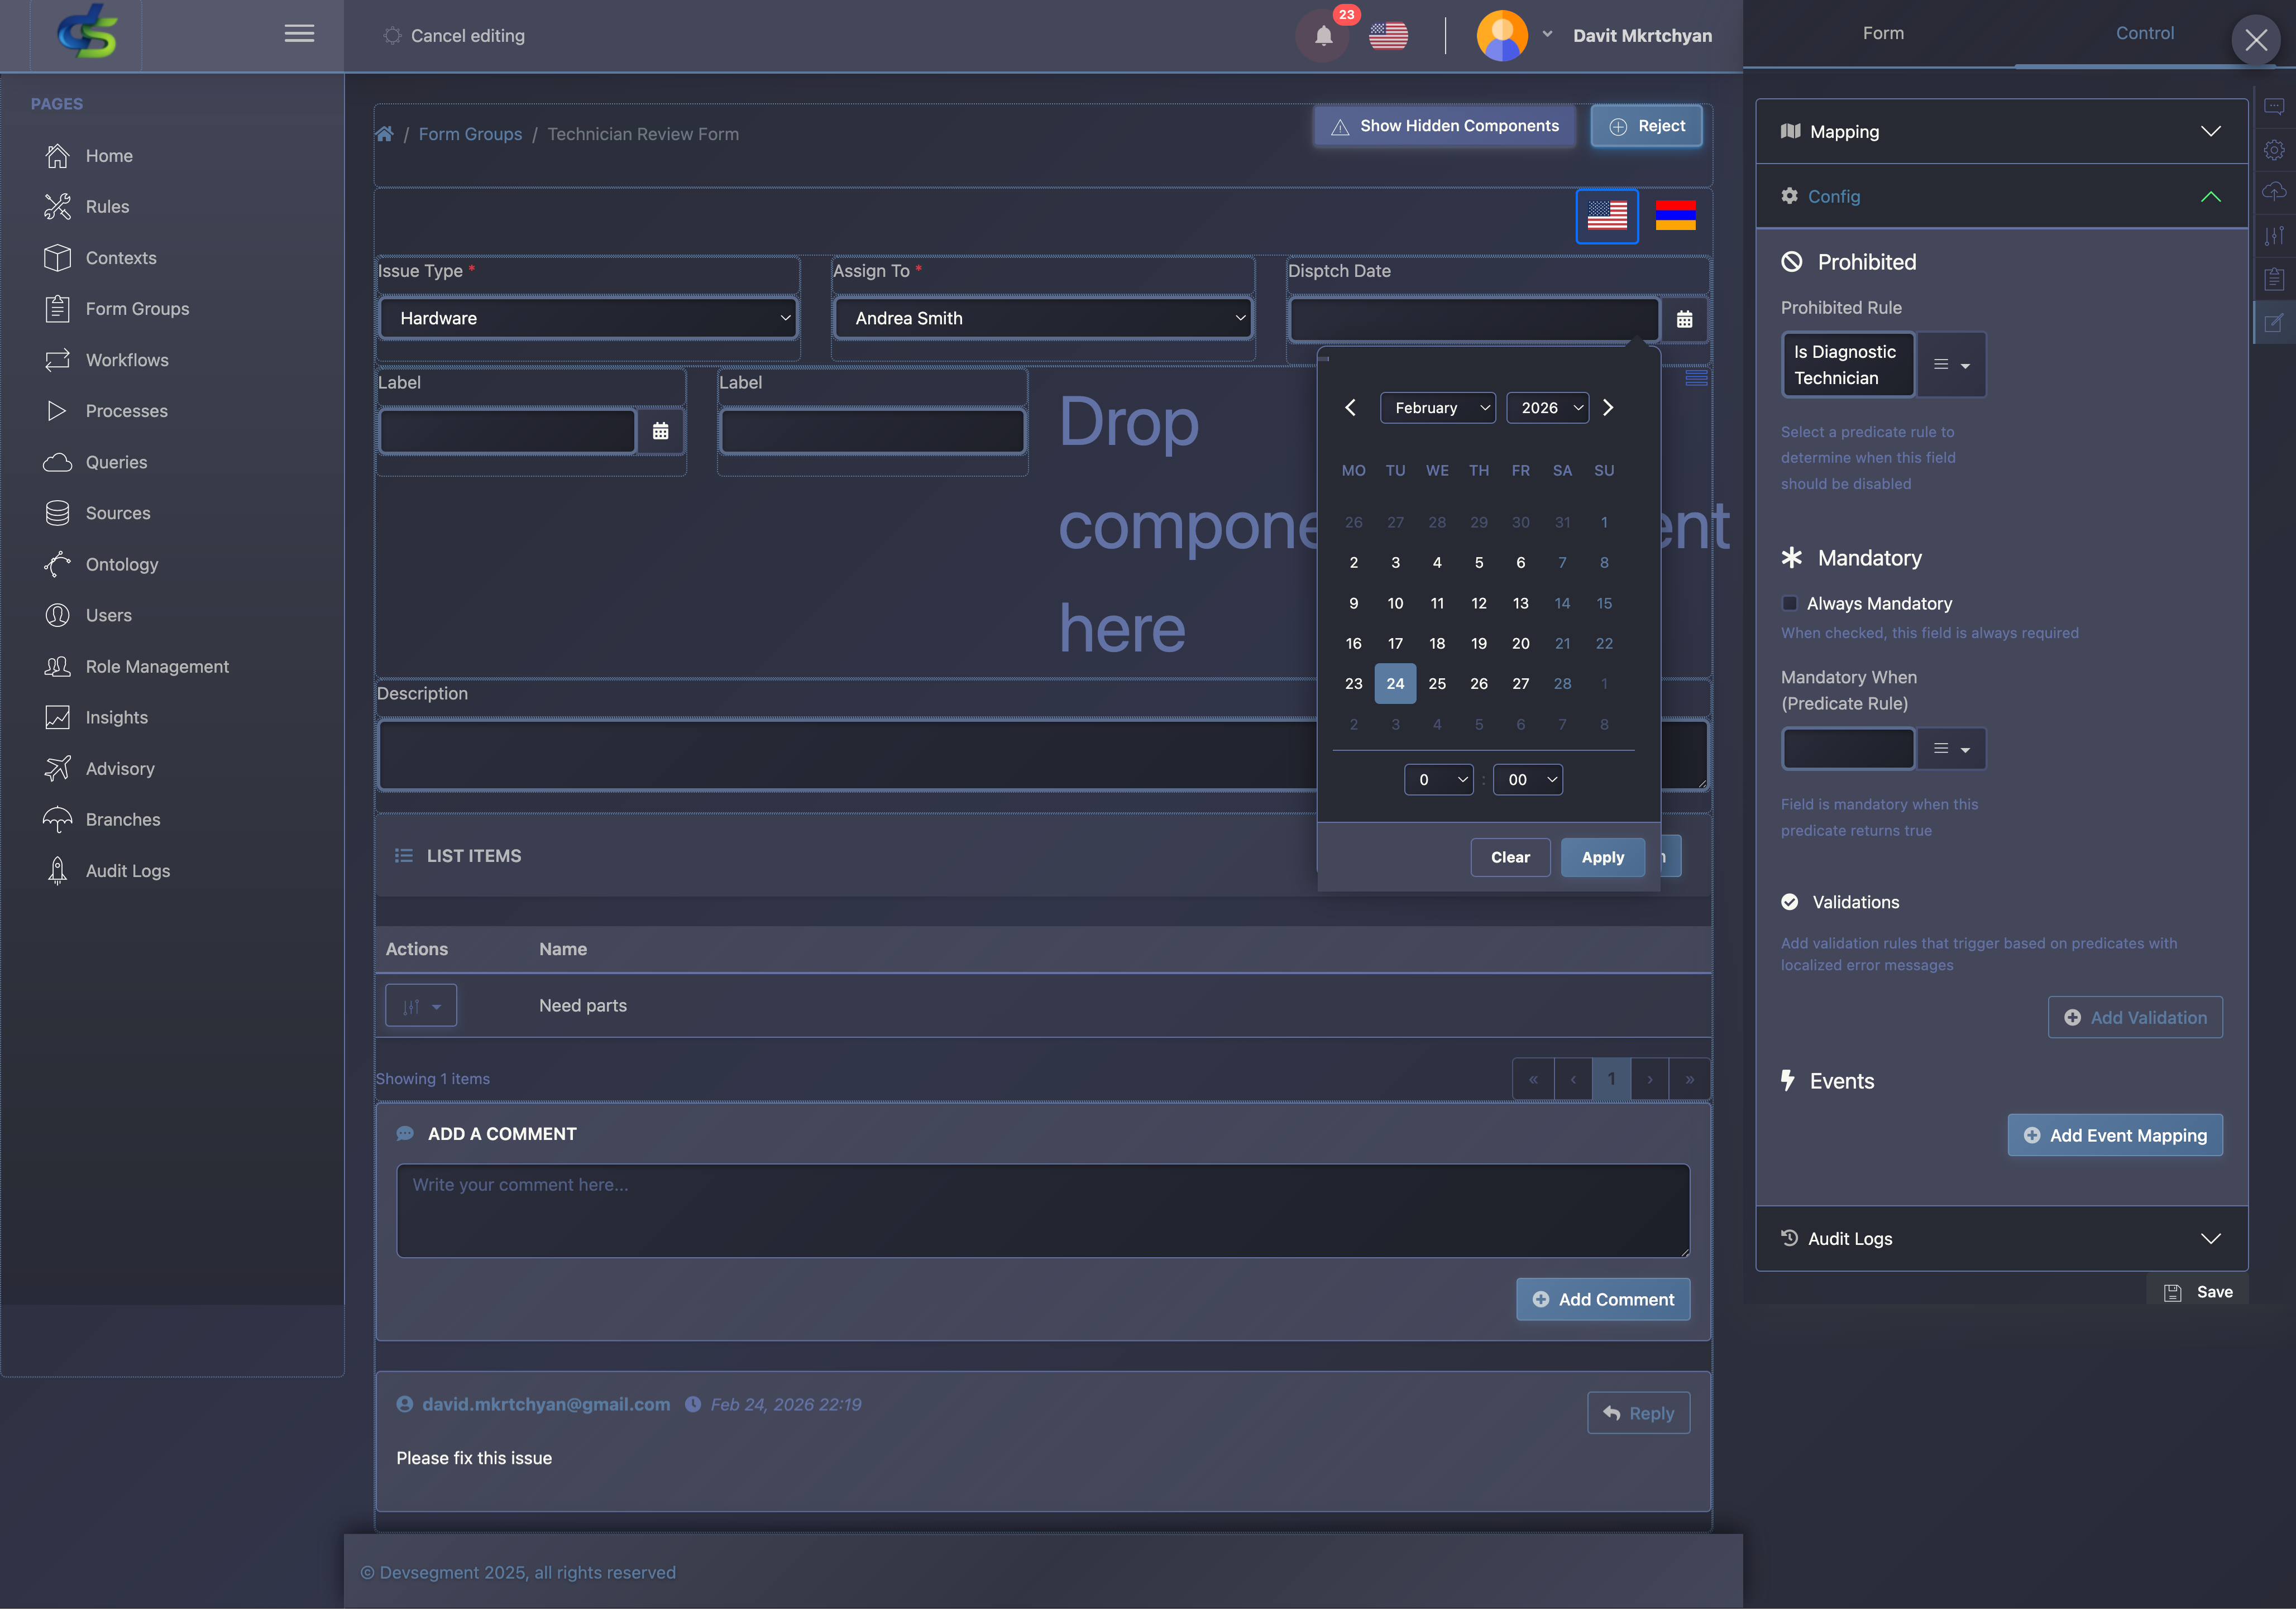Expand the Audit Logs section
The height and width of the screenshot is (1610, 2296).
coord(2211,1238)
